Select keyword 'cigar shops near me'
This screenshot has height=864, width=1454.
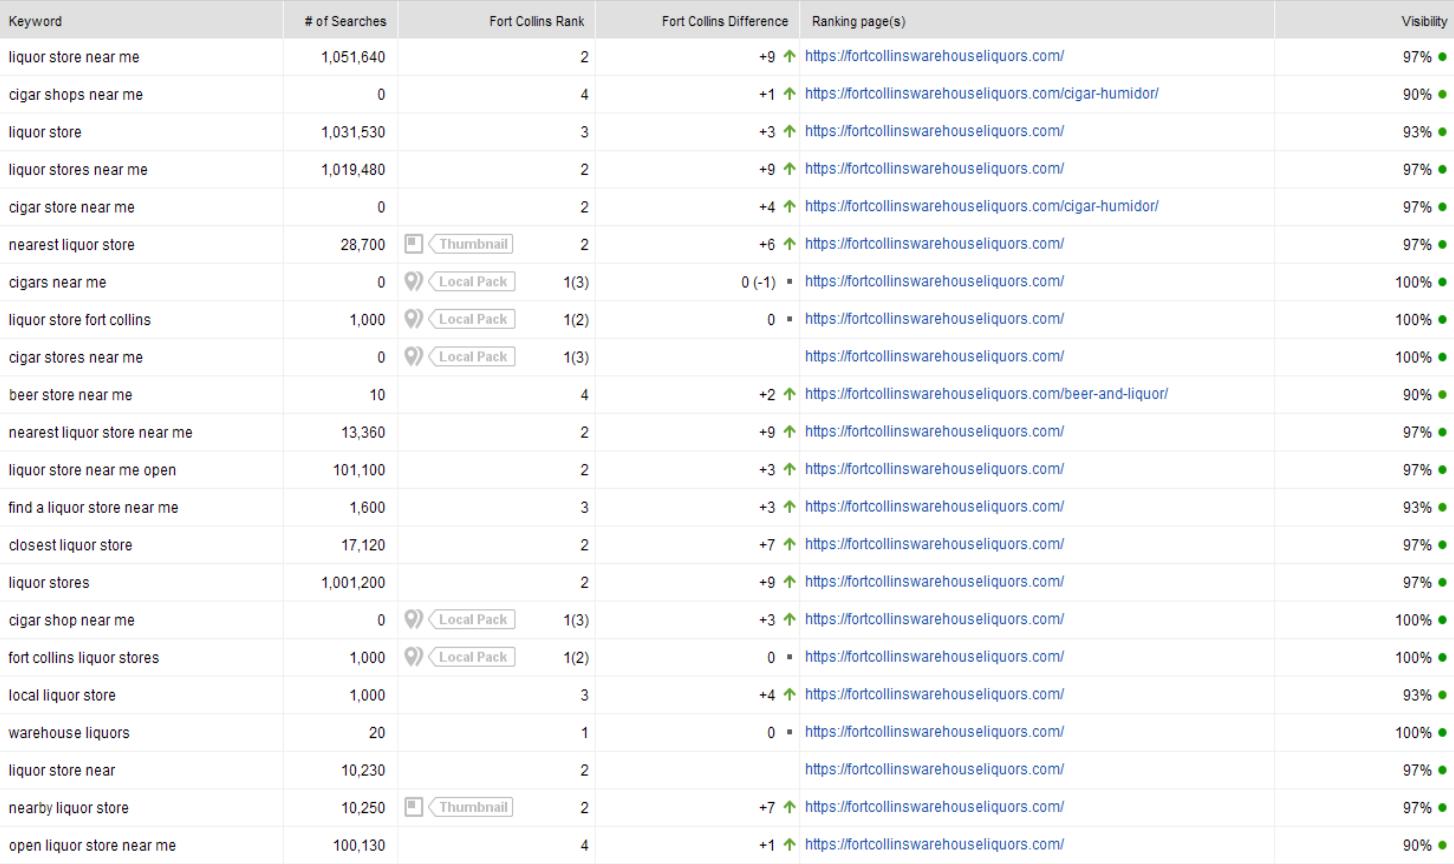[76, 95]
